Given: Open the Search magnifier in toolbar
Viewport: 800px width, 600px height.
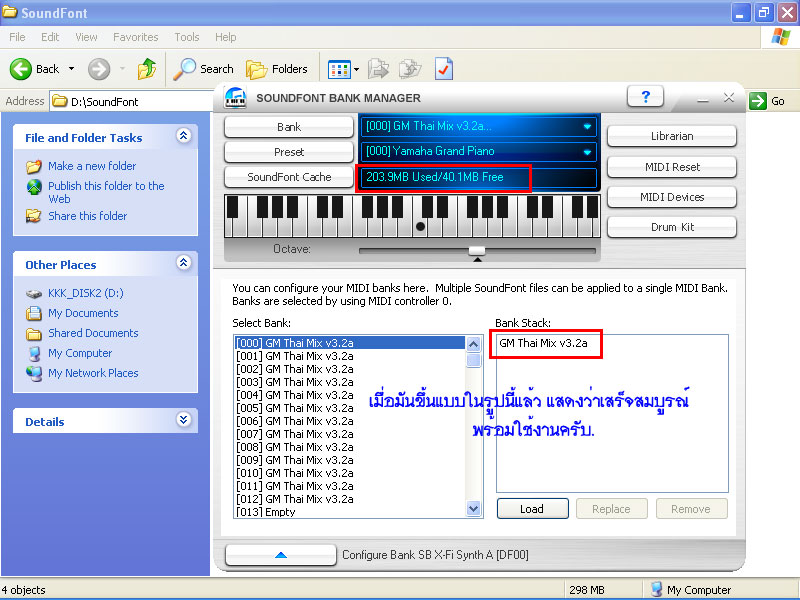Looking at the screenshot, I should coord(184,69).
